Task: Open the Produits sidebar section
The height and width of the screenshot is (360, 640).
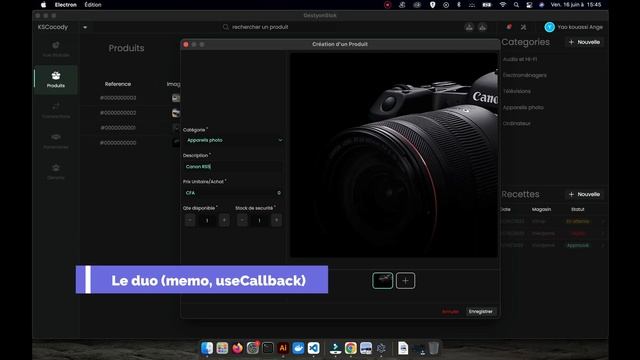Action: [x=56, y=80]
